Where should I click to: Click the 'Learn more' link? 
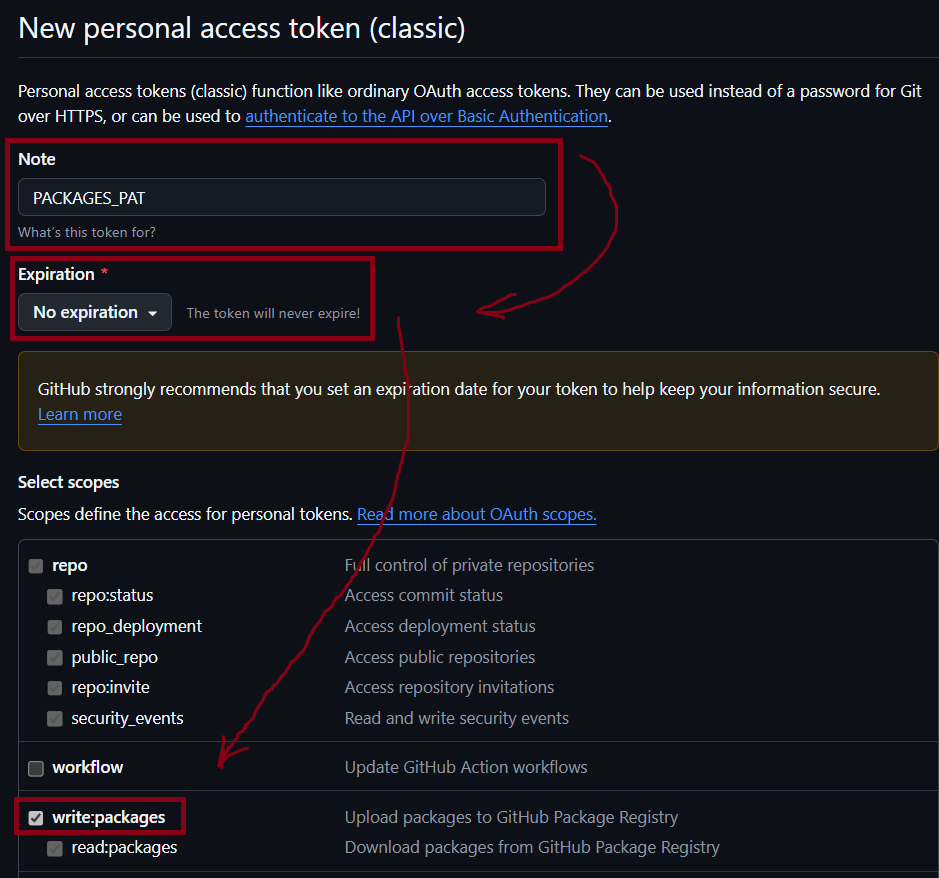click(80, 414)
